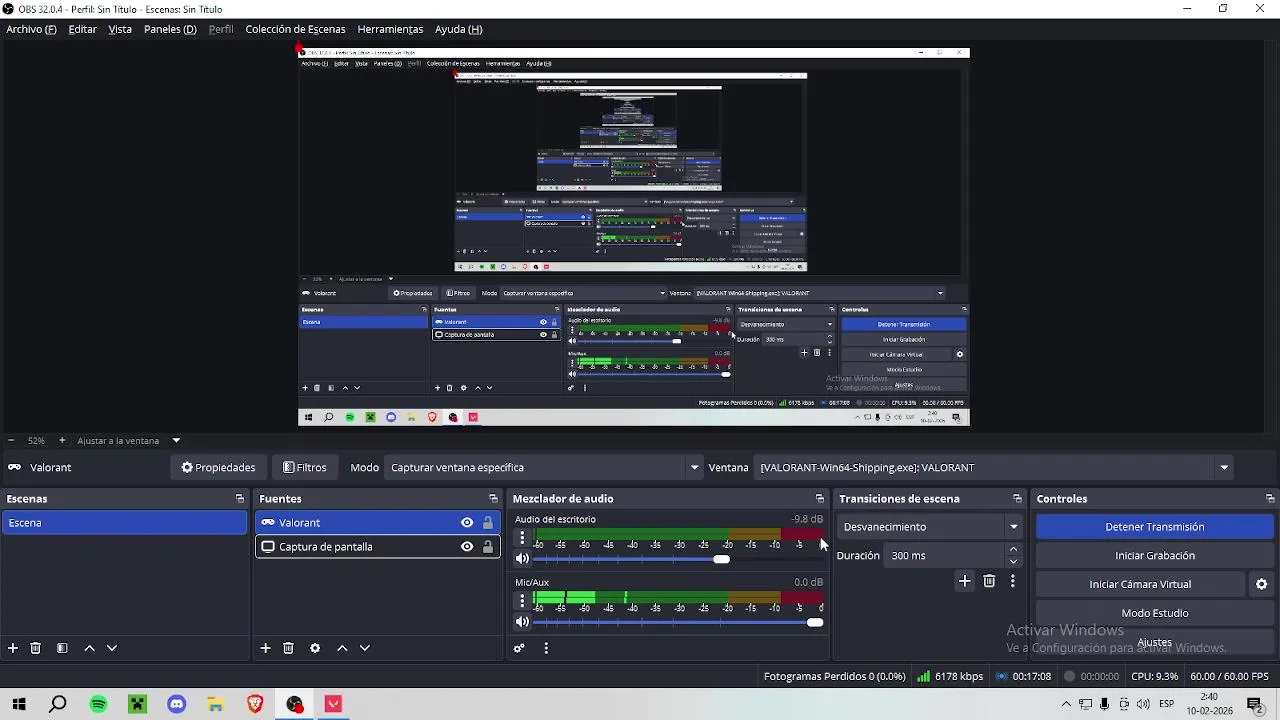Increase transition duration with up arrow
Image resolution: width=1280 pixels, height=720 pixels.
point(1013,549)
